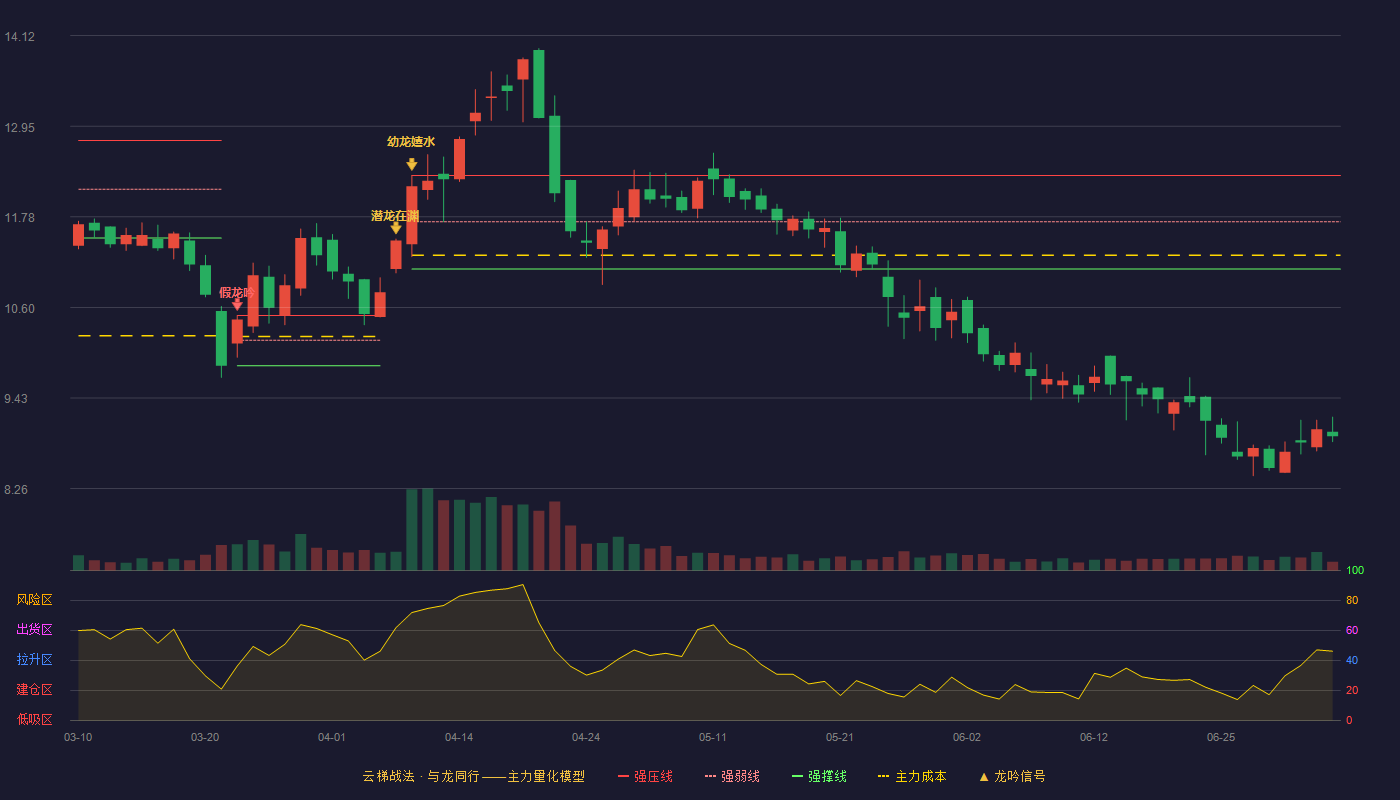
Task: Toggle the 龙吟信号 legend item
Action: [1012, 776]
